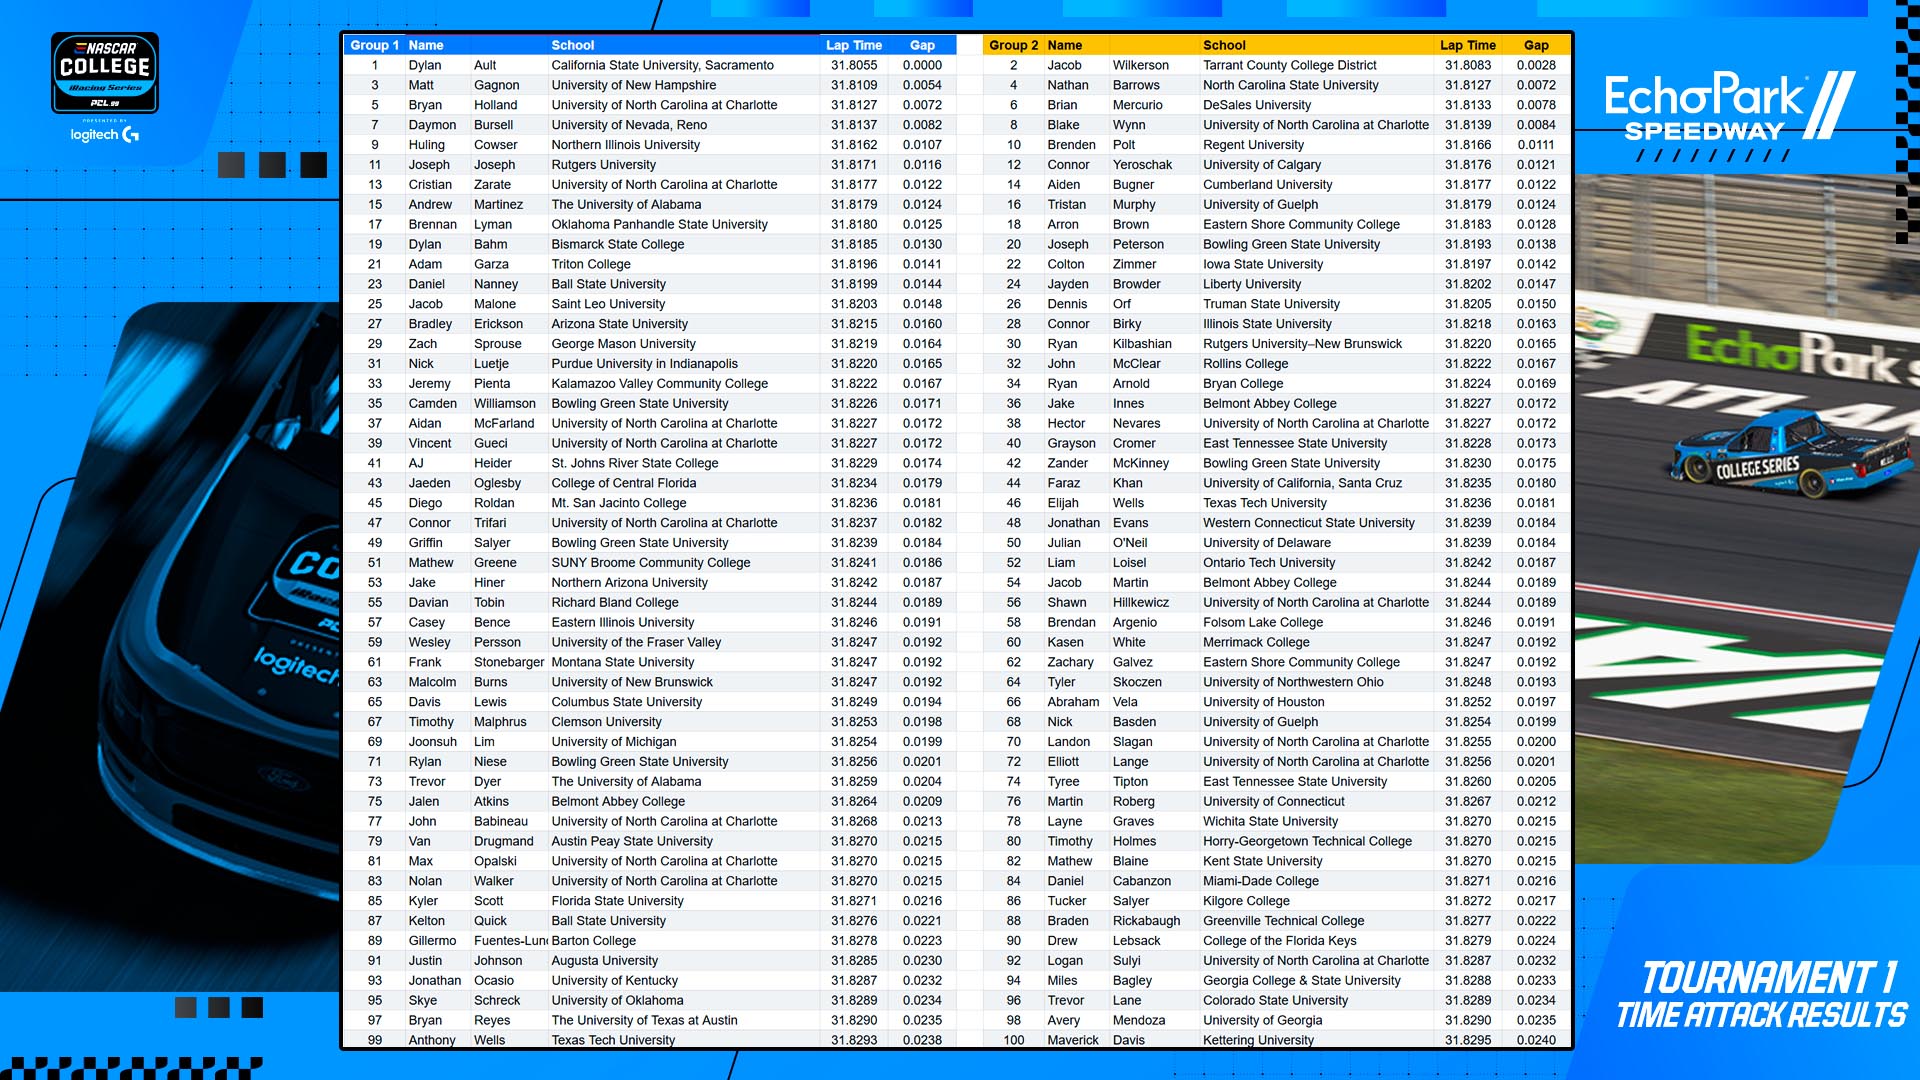Screen dimensions: 1920x1080
Task: Click Maverick Davis's lap time 31.8295
Action: pyautogui.click(x=1468, y=1040)
